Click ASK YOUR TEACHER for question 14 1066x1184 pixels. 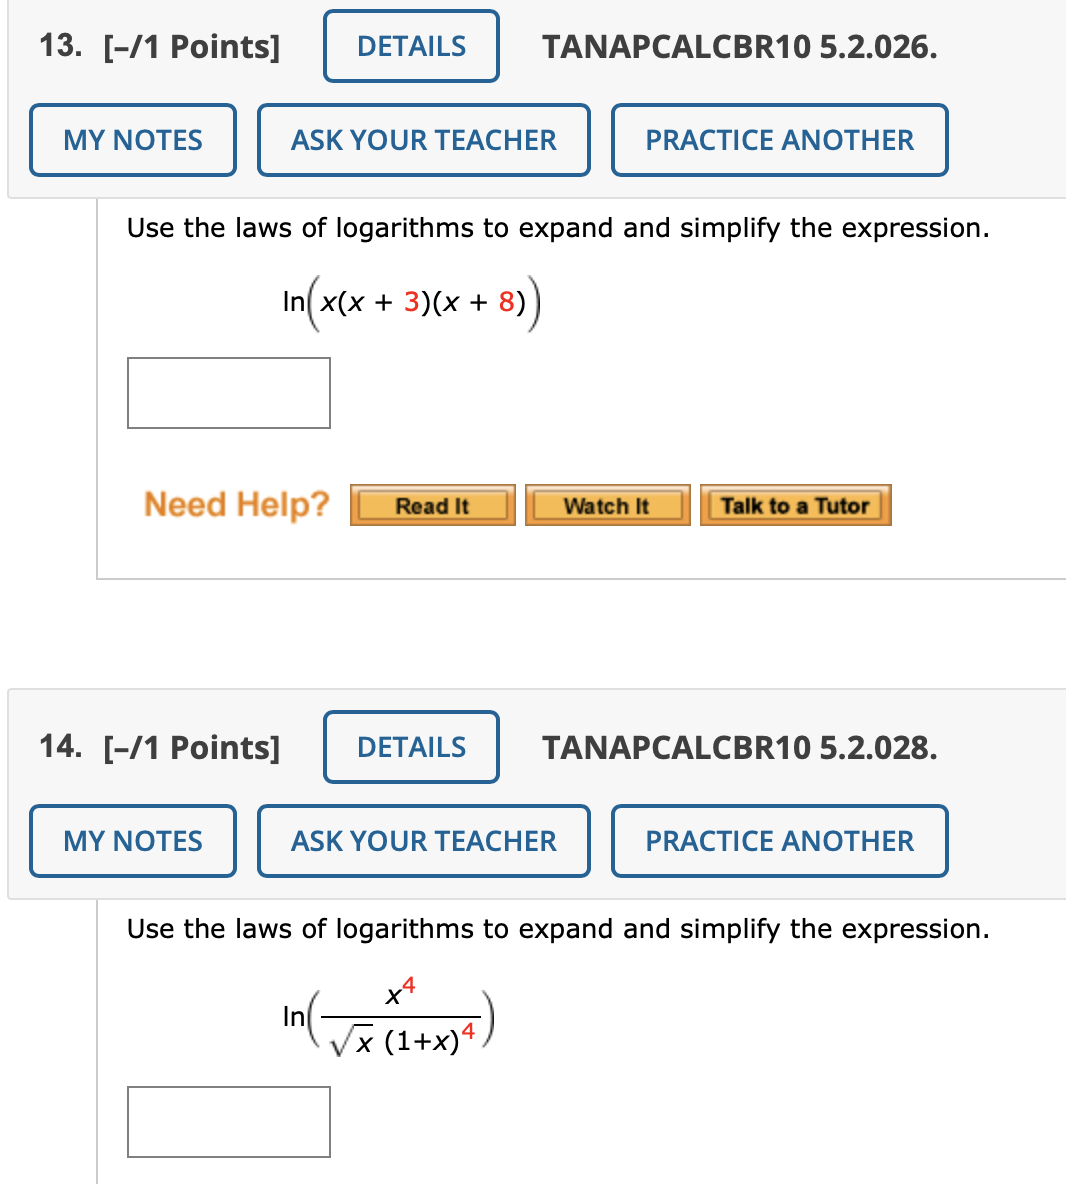tap(423, 841)
